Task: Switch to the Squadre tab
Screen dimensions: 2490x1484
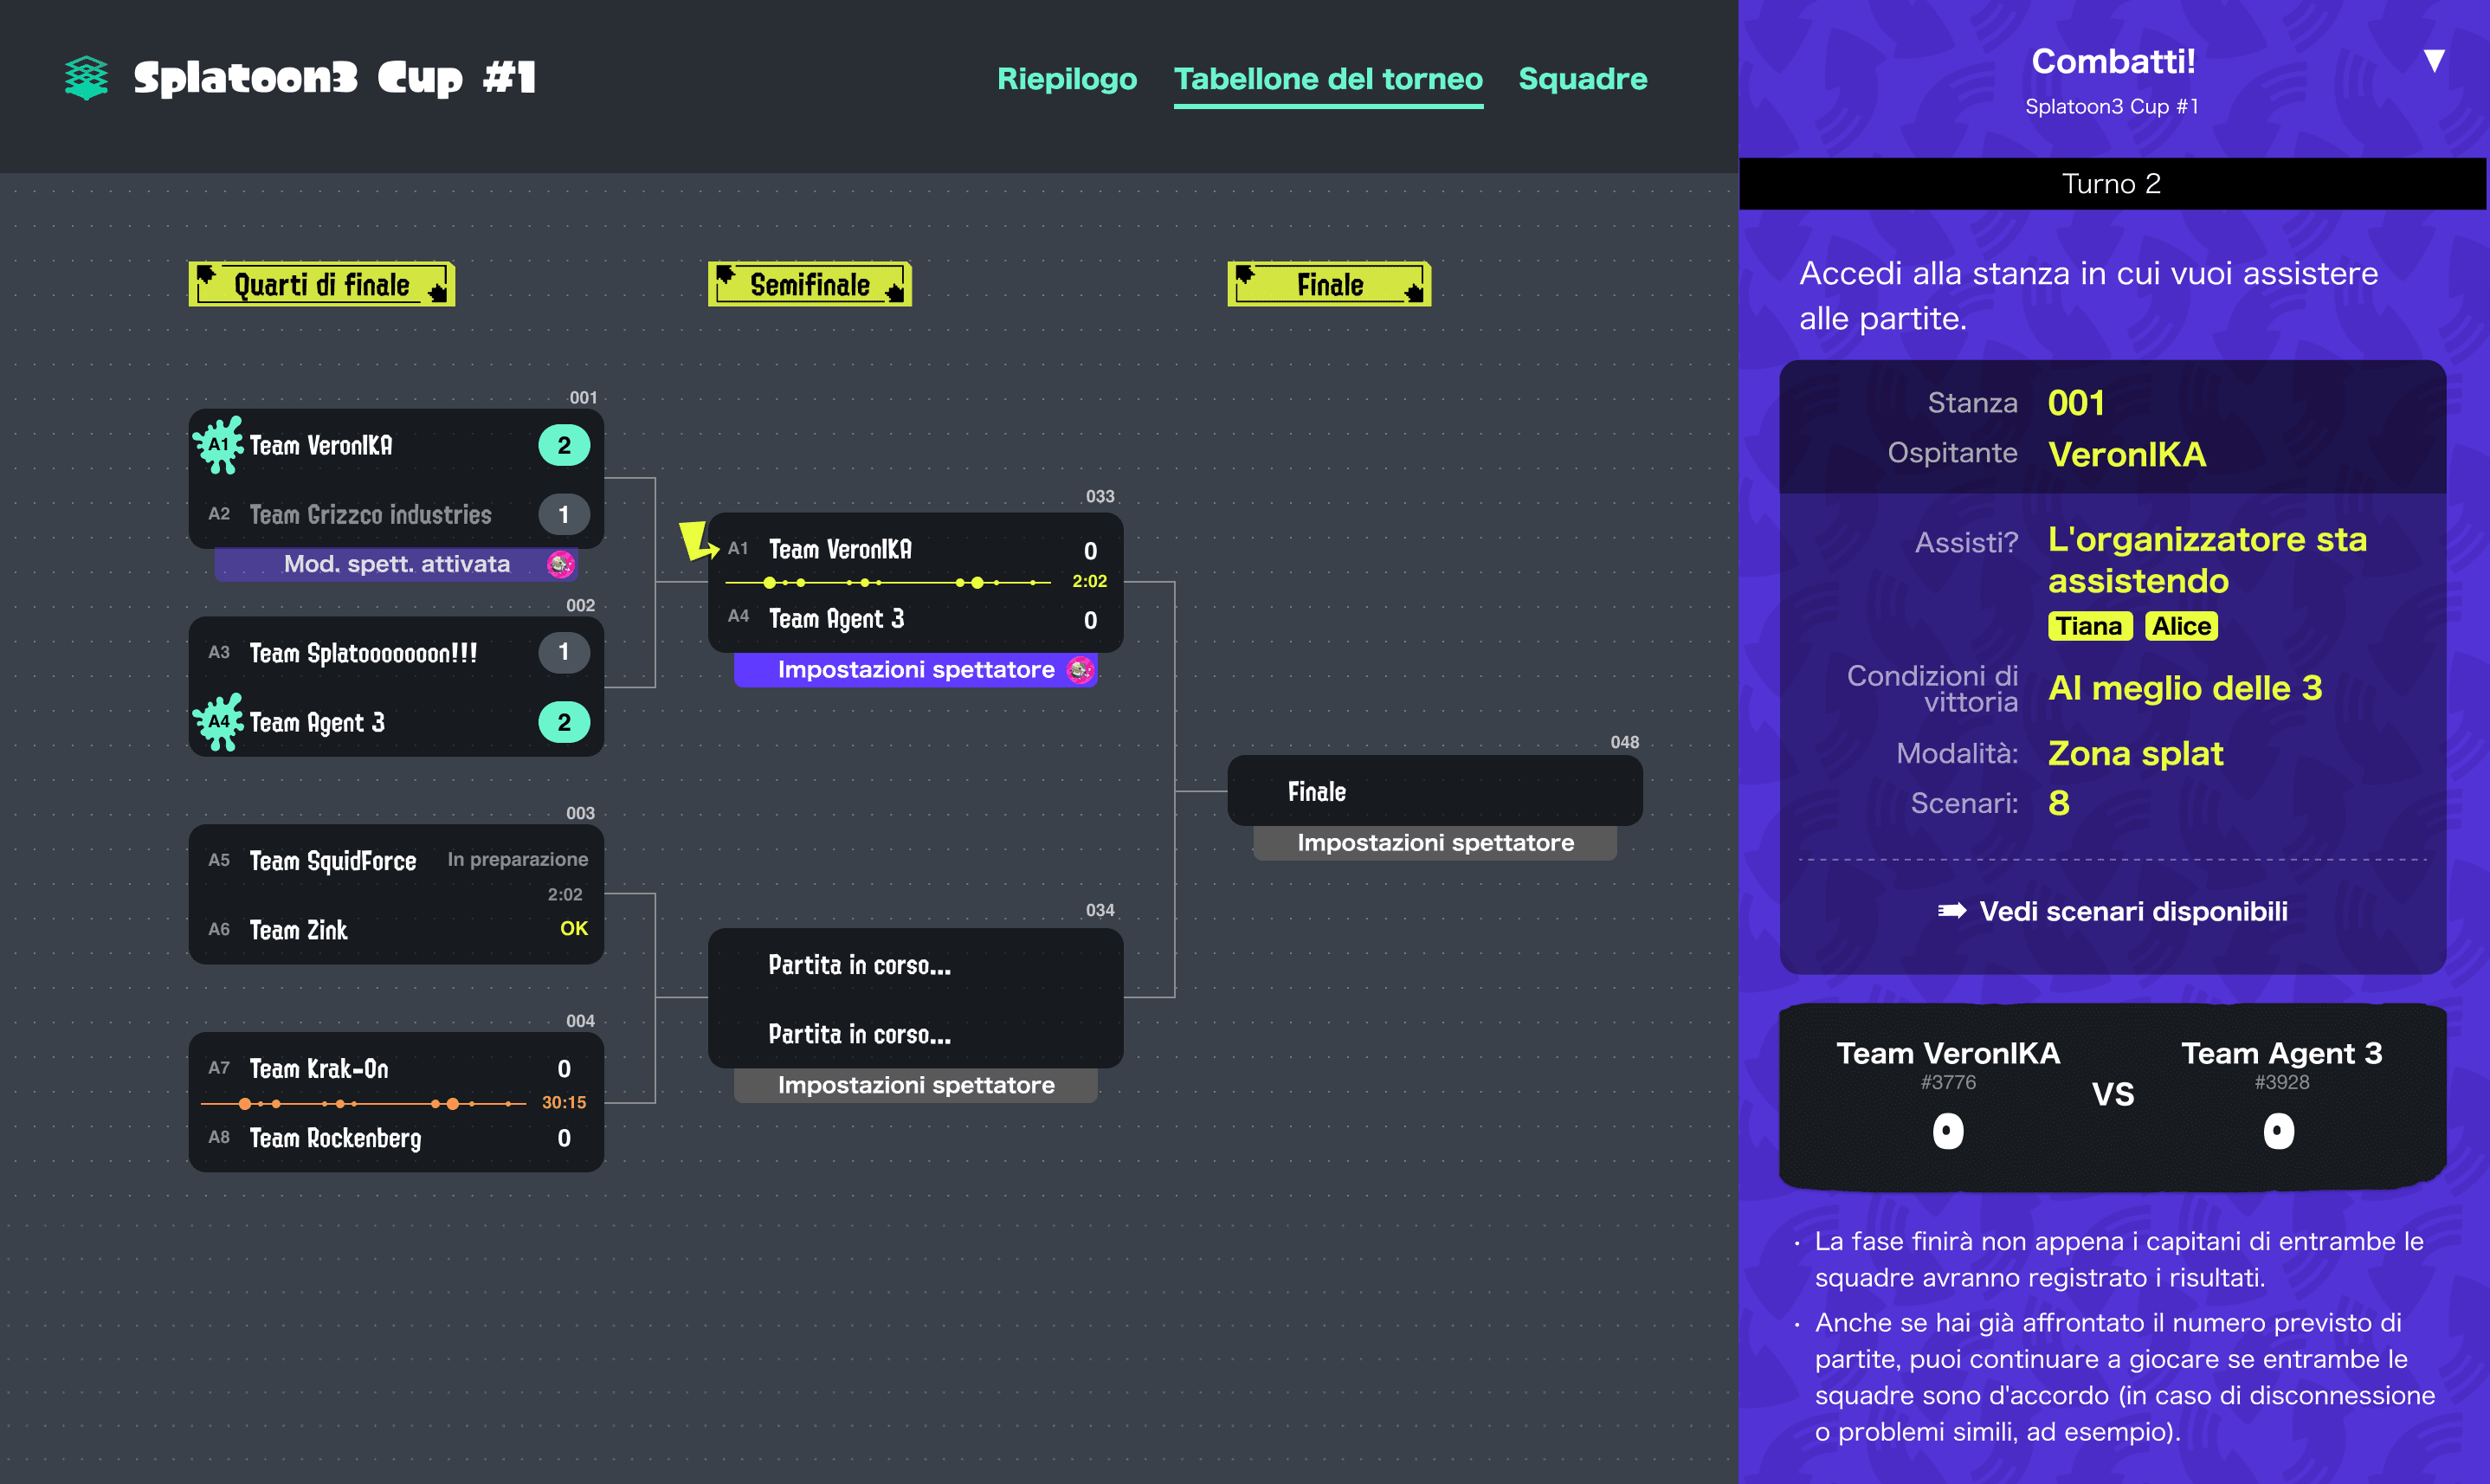Action: point(1582,79)
